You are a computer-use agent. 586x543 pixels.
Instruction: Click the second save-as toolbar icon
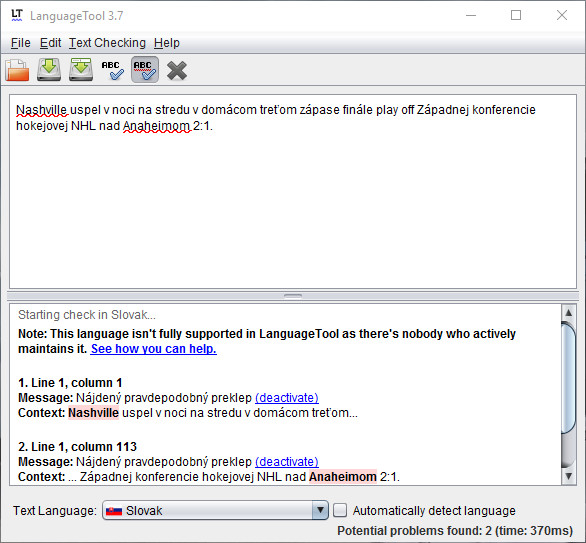pos(81,70)
